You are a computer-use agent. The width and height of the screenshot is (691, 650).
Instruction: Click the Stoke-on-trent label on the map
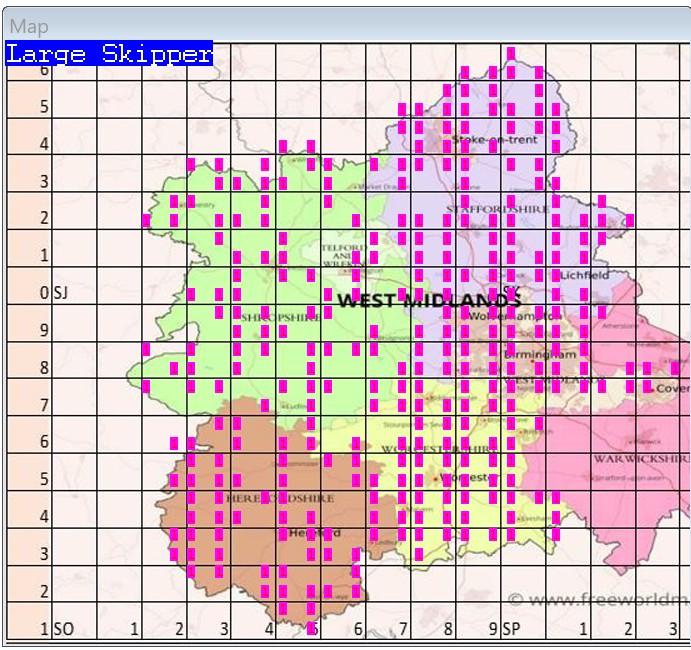pyautogui.click(x=494, y=140)
